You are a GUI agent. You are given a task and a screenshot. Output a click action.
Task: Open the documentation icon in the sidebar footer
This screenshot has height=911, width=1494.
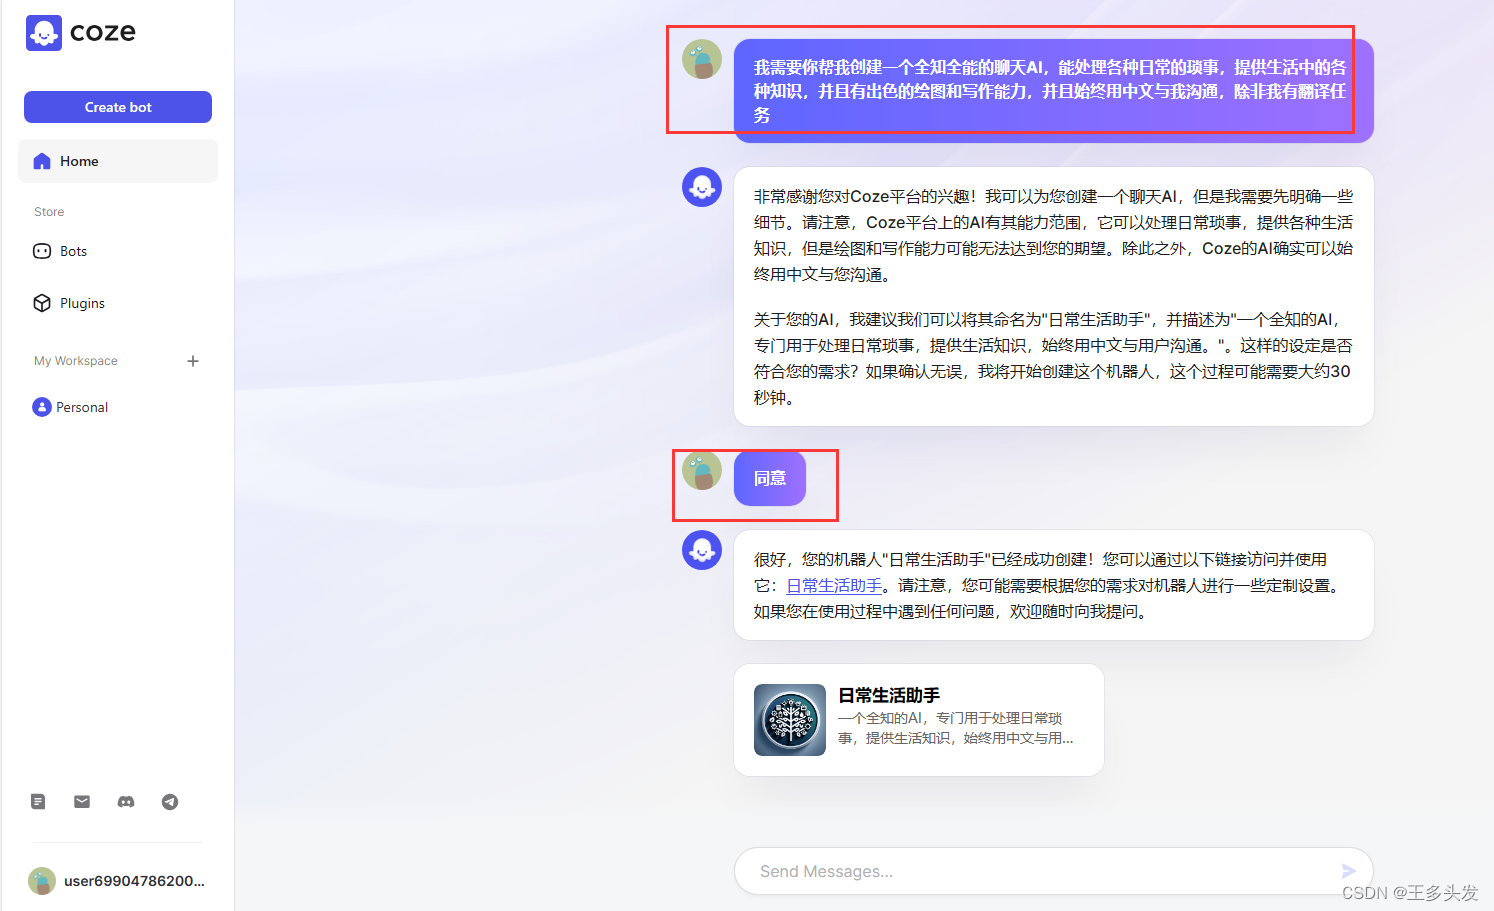38,801
